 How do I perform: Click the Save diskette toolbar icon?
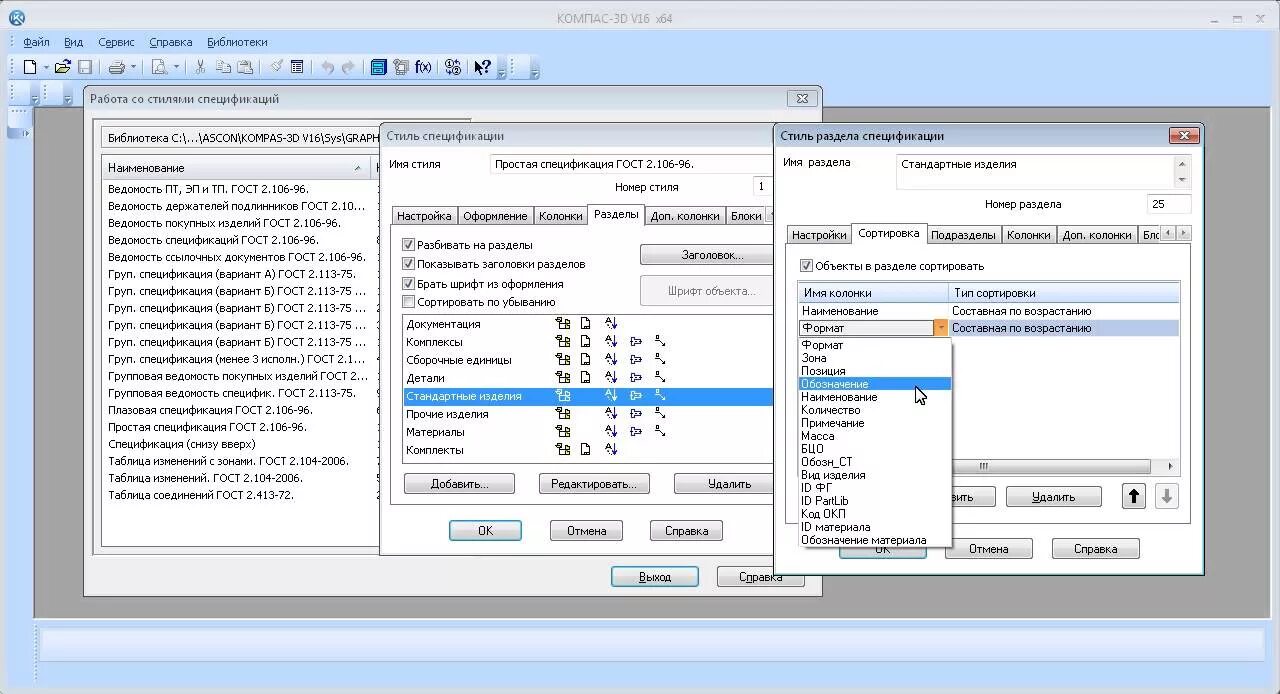click(x=85, y=67)
